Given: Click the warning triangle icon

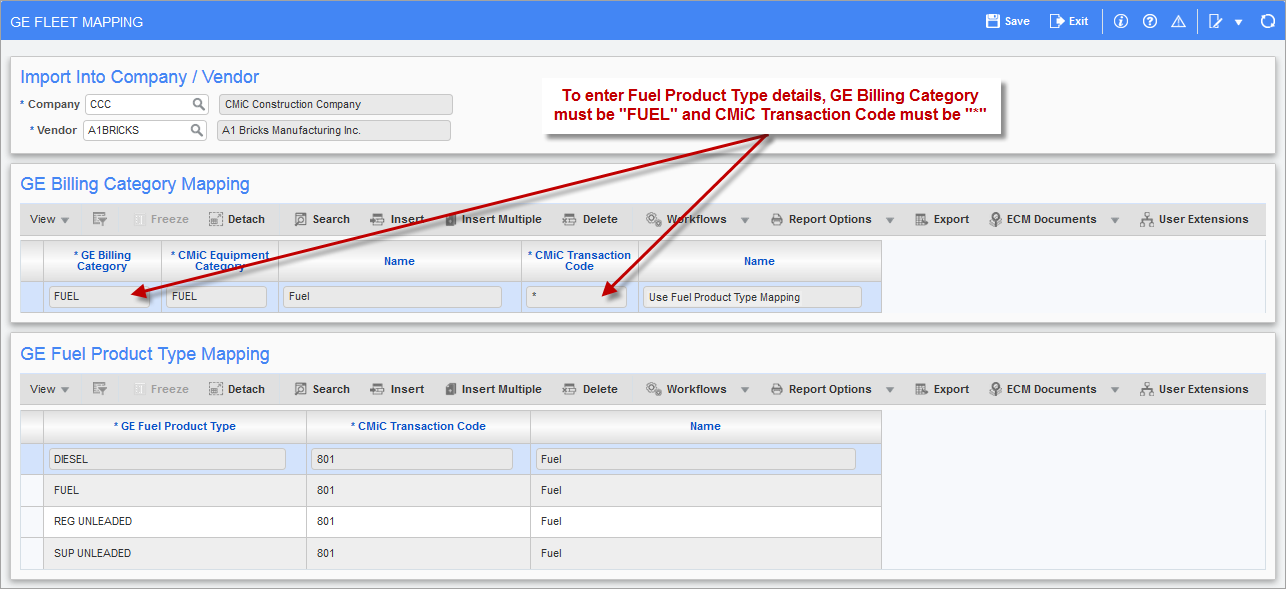Looking at the screenshot, I should (1178, 21).
